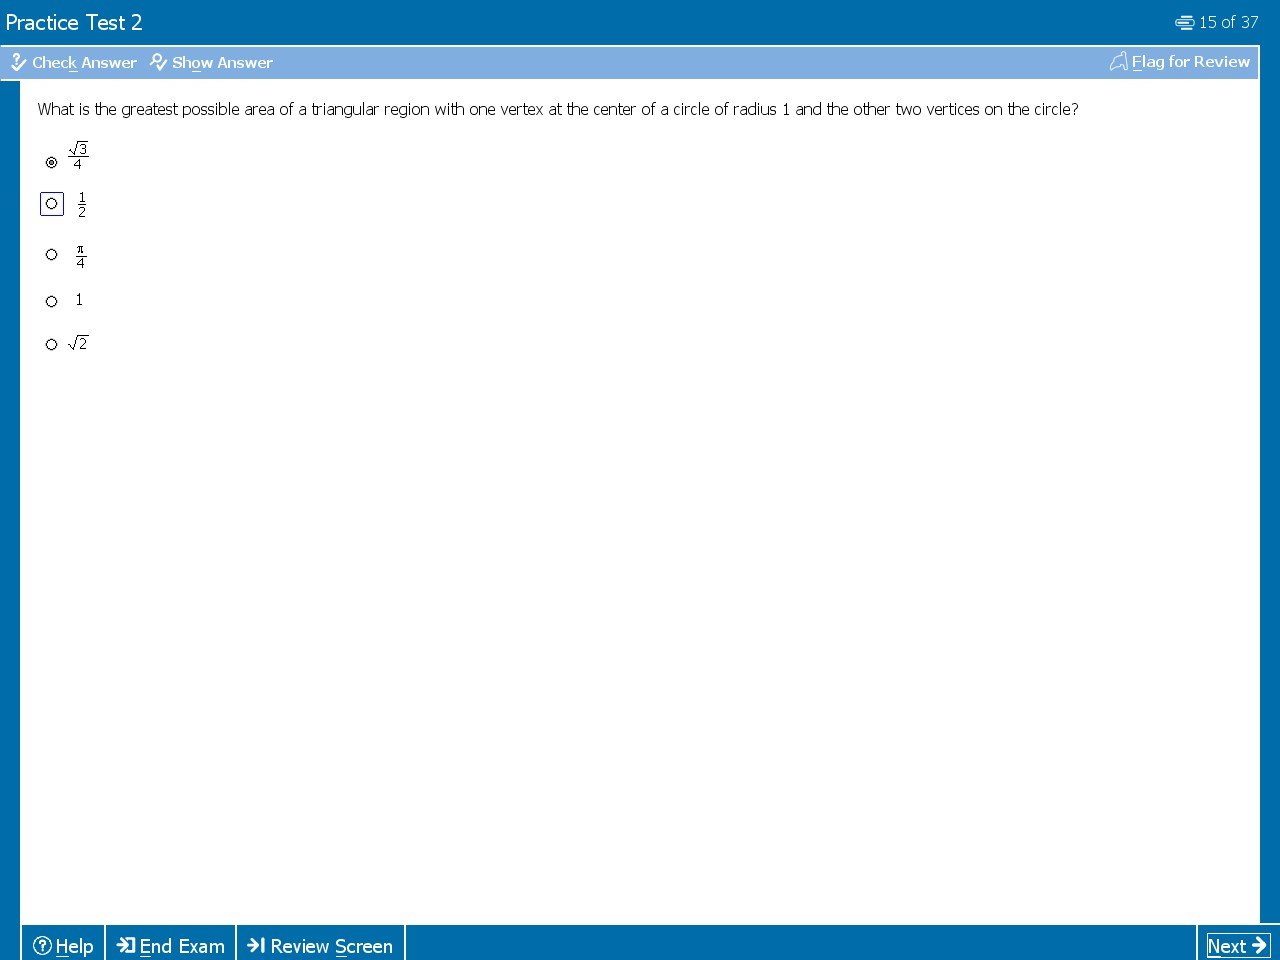This screenshot has height=960, width=1280.
Task: Click the Review Screen arrow icon
Action: (x=256, y=945)
